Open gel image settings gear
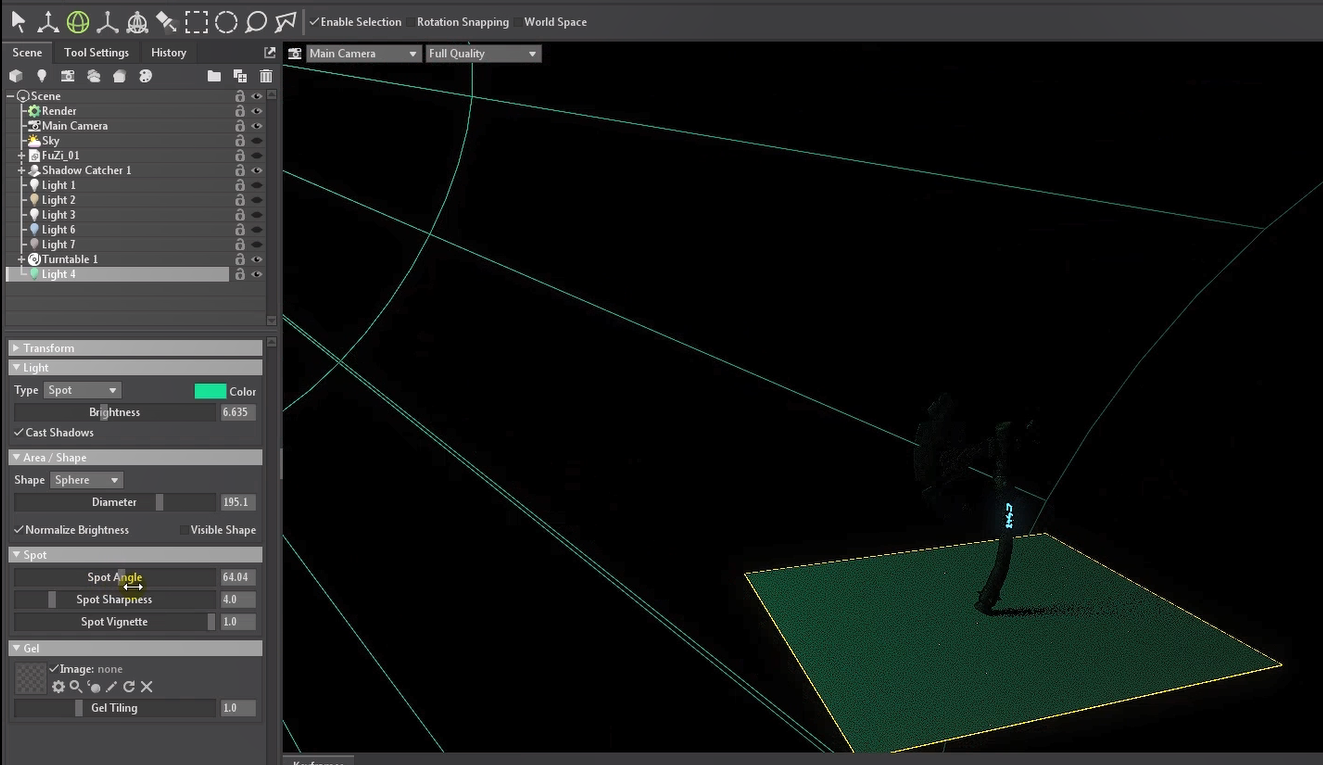 (58, 687)
